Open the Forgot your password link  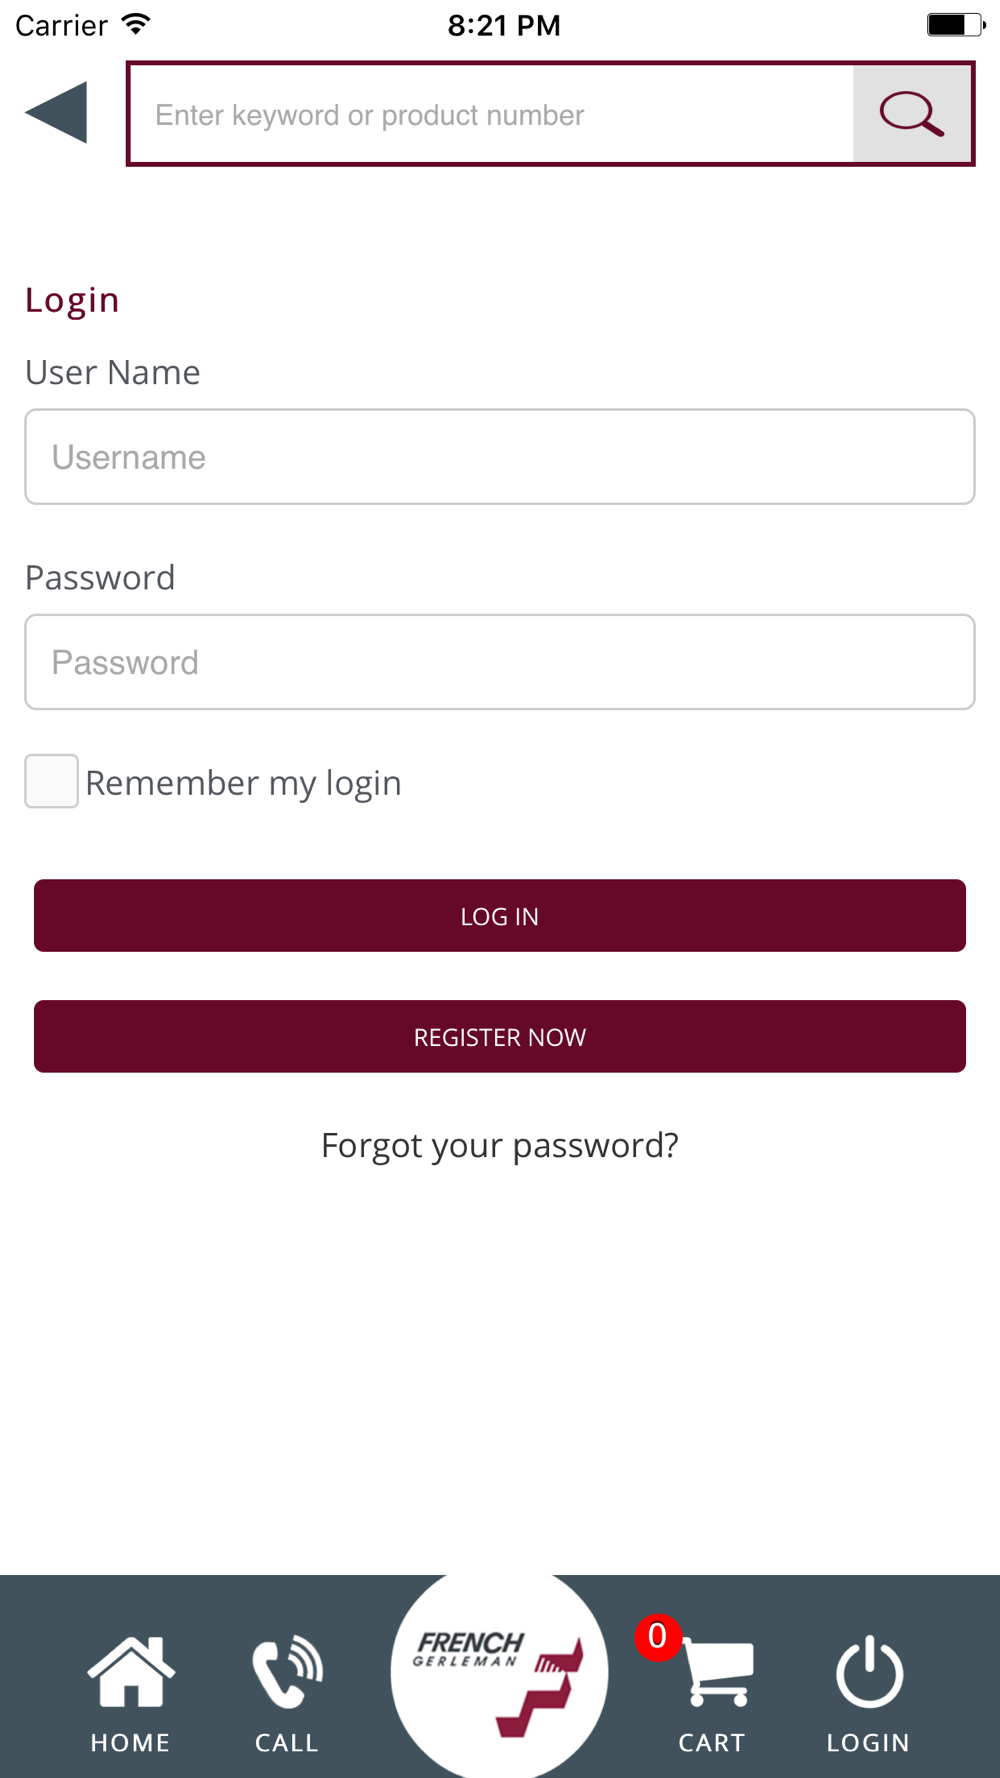(500, 1145)
